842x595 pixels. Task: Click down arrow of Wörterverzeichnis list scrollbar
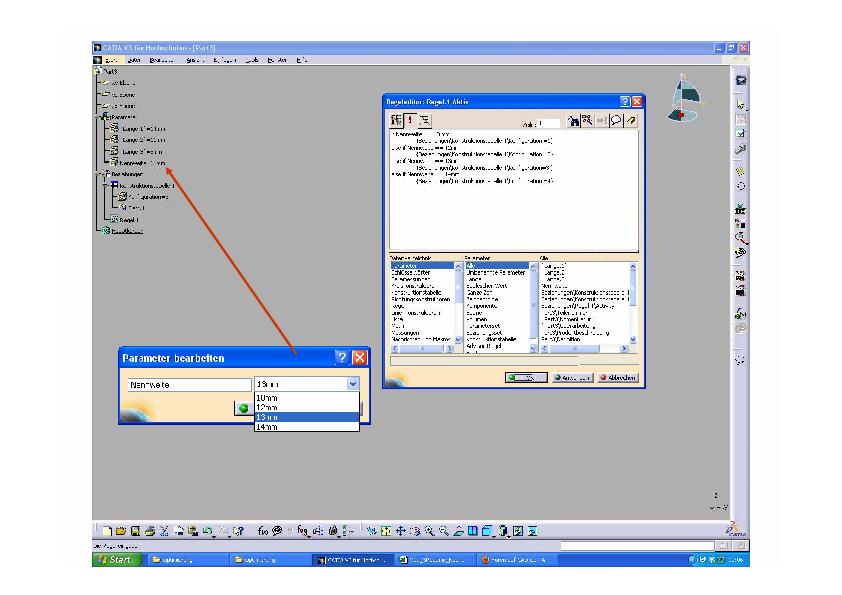(458, 340)
